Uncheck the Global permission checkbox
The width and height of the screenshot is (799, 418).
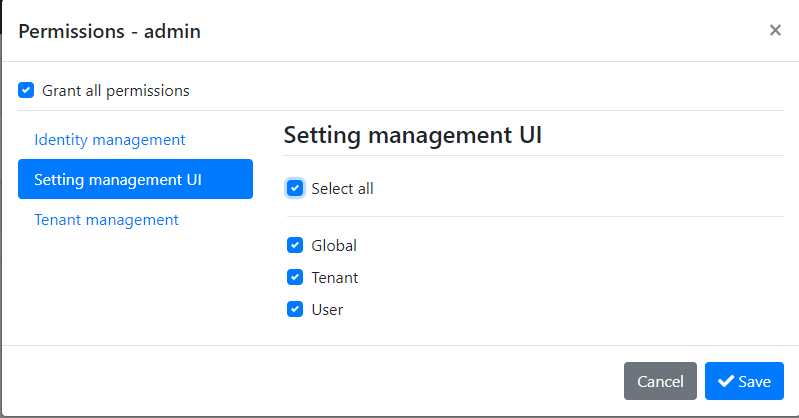coord(295,245)
